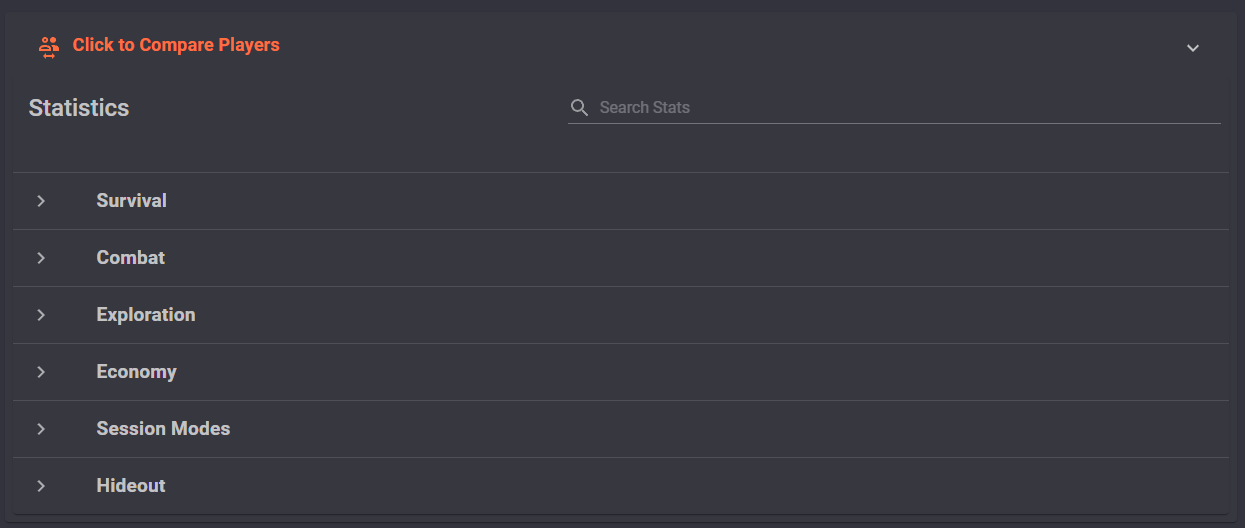Click the compare players people icon

[49, 46]
